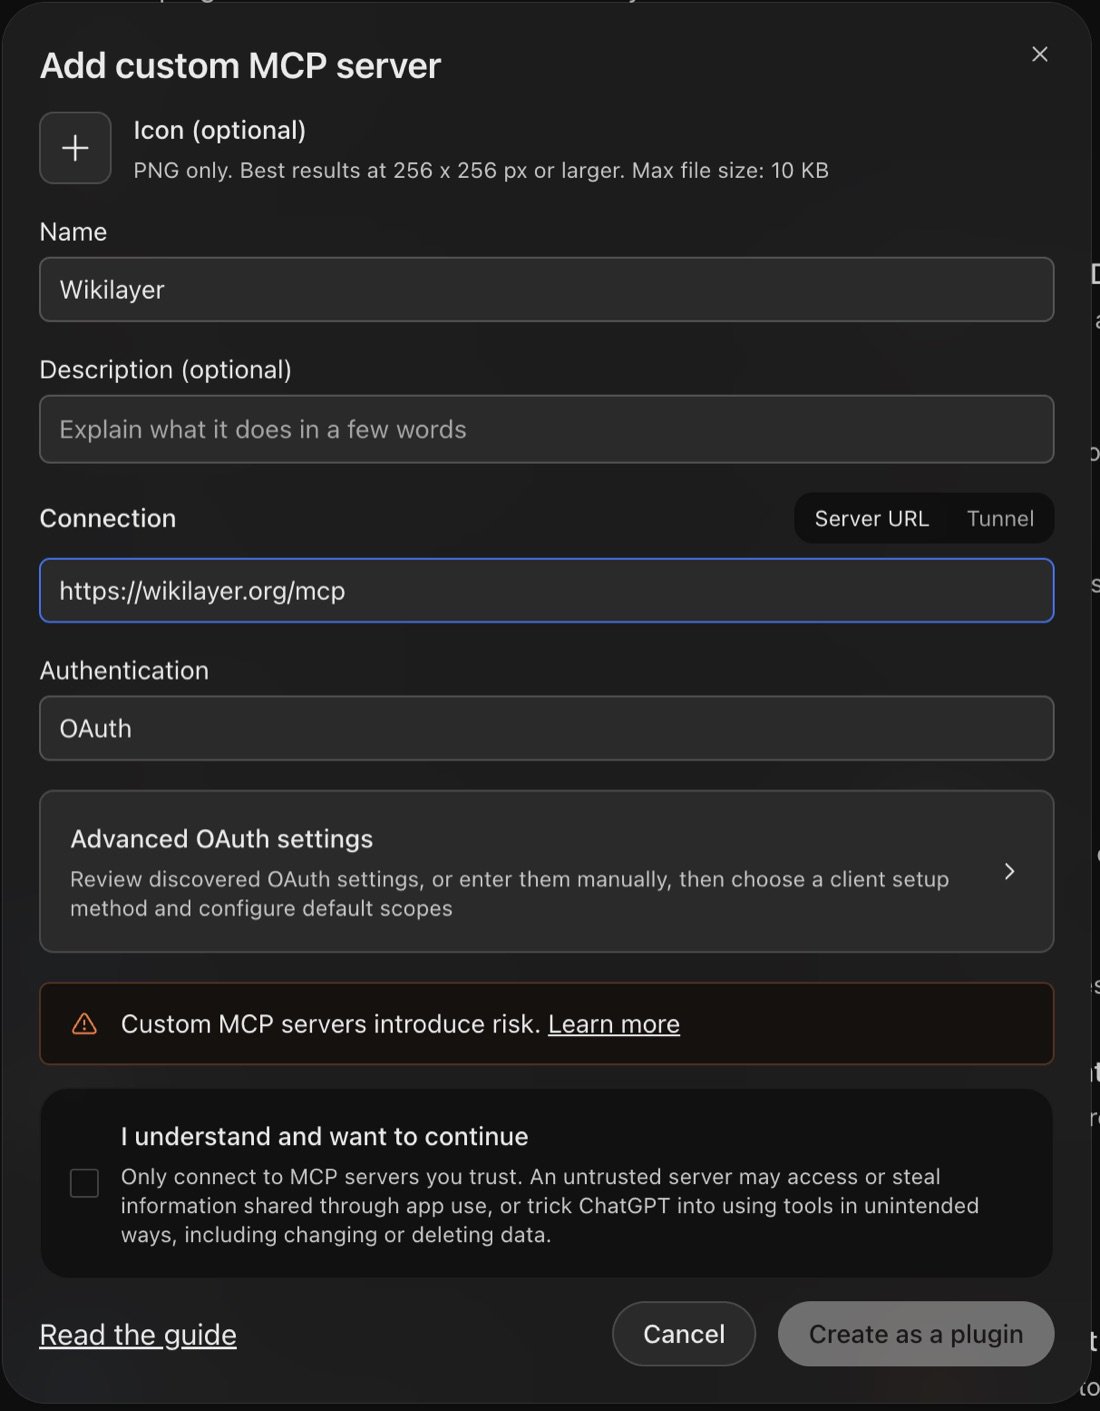Click the 'Add custom MCP server' title
This screenshot has width=1100, height=1411.
coord(240,66)
